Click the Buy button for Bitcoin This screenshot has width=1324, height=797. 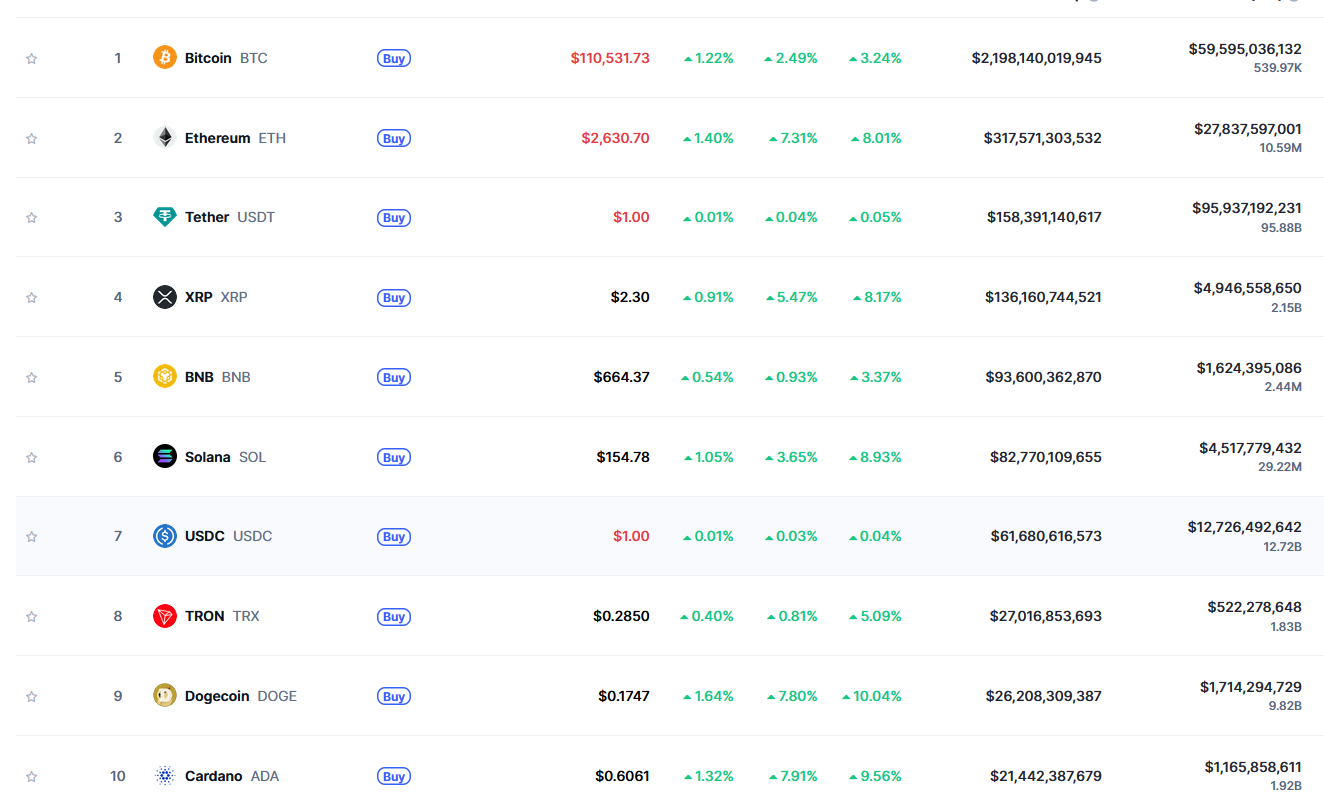pyautogui.click(x=394, y=58)
